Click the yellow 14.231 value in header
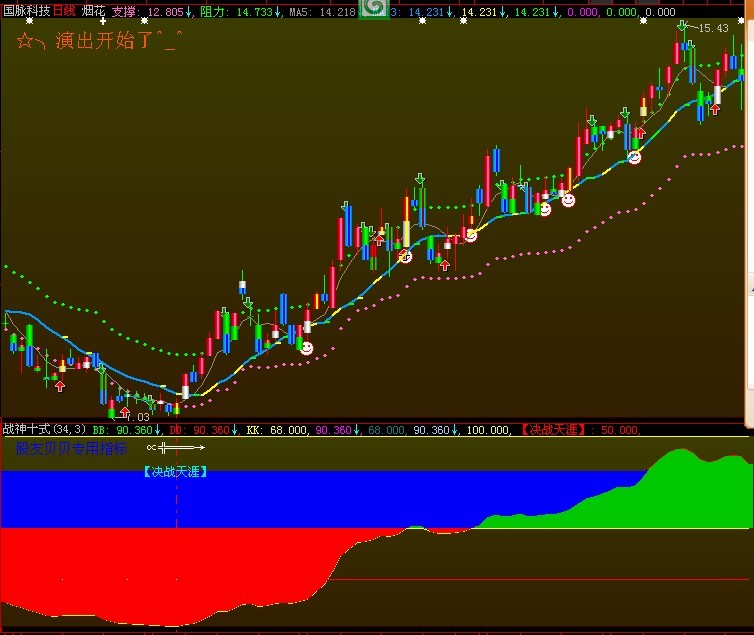 [478, 12]
